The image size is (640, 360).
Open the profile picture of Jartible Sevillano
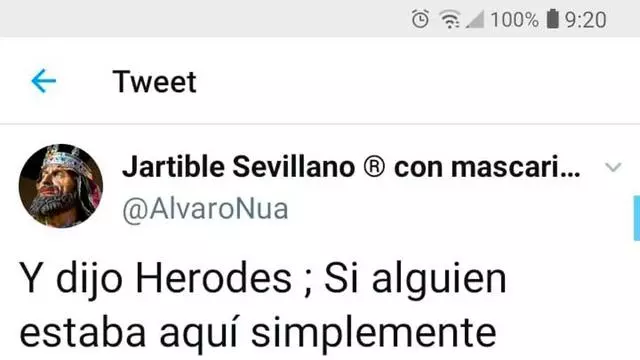[x=61, y=186]
